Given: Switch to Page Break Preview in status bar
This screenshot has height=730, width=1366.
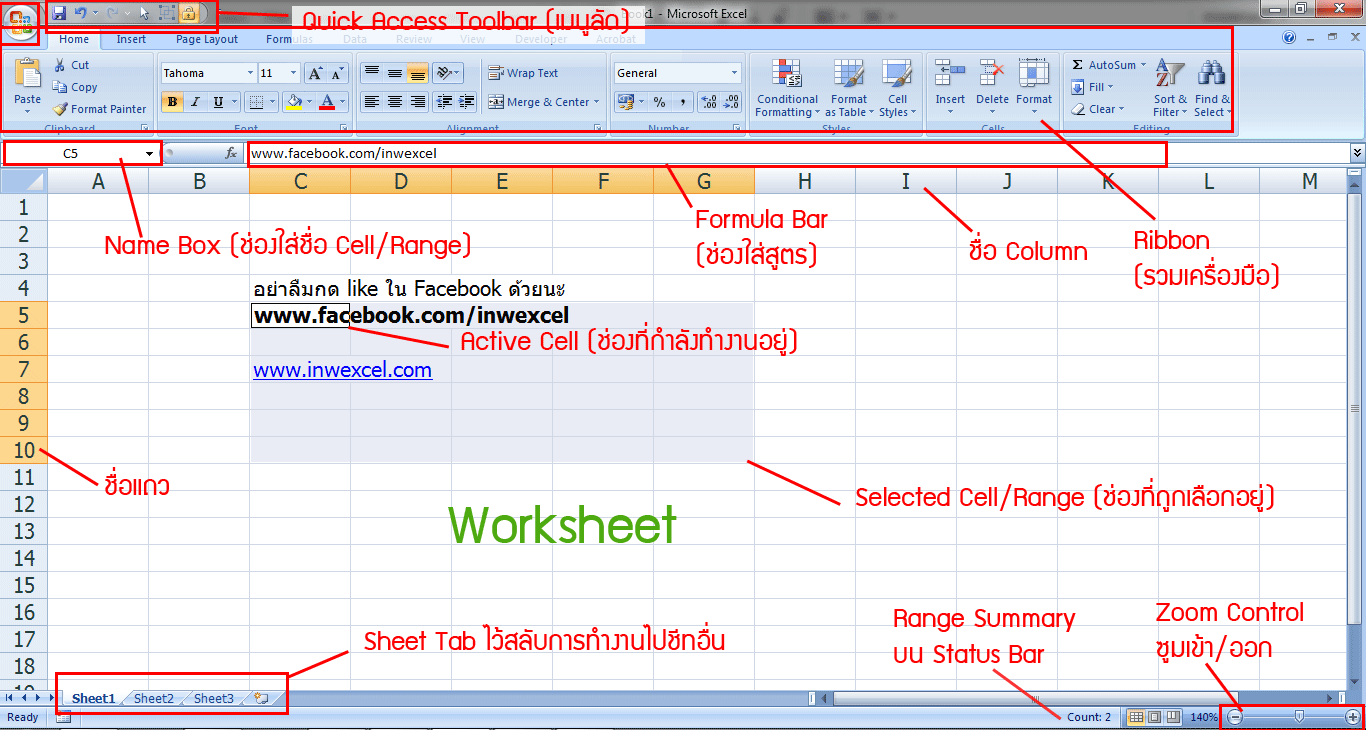Looking at the screenshot, I should [1173, 717].
